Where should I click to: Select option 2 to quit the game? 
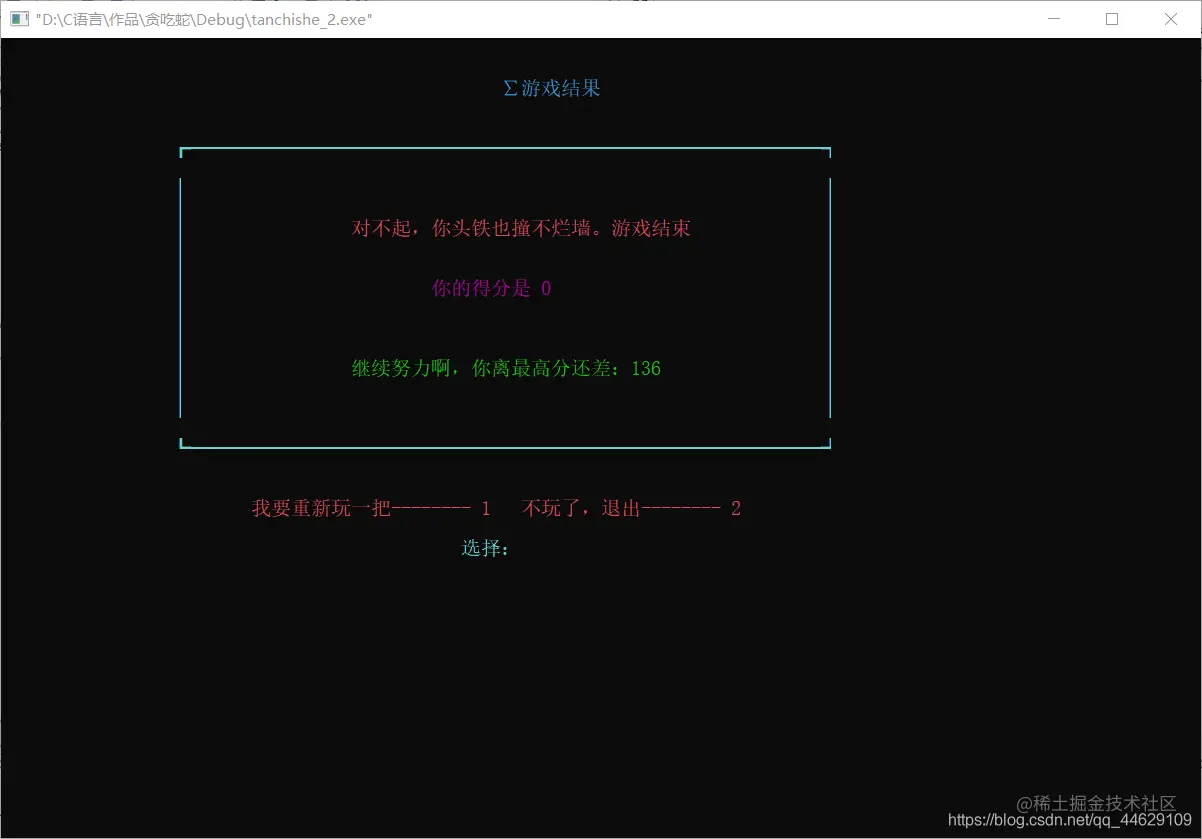[737, 507]
